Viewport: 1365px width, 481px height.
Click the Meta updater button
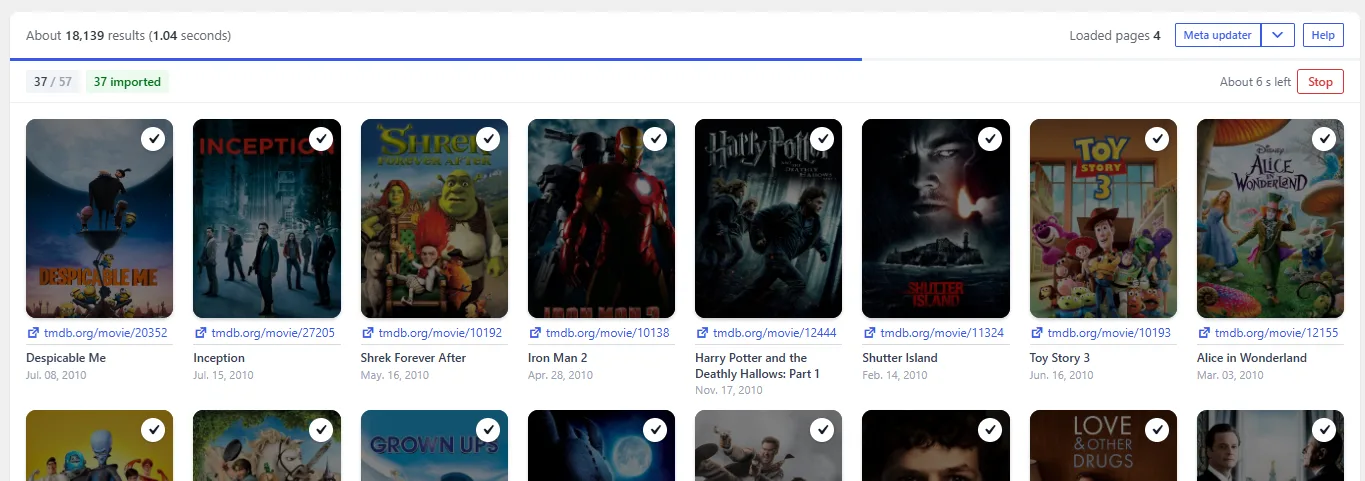tap(1218, 35)
